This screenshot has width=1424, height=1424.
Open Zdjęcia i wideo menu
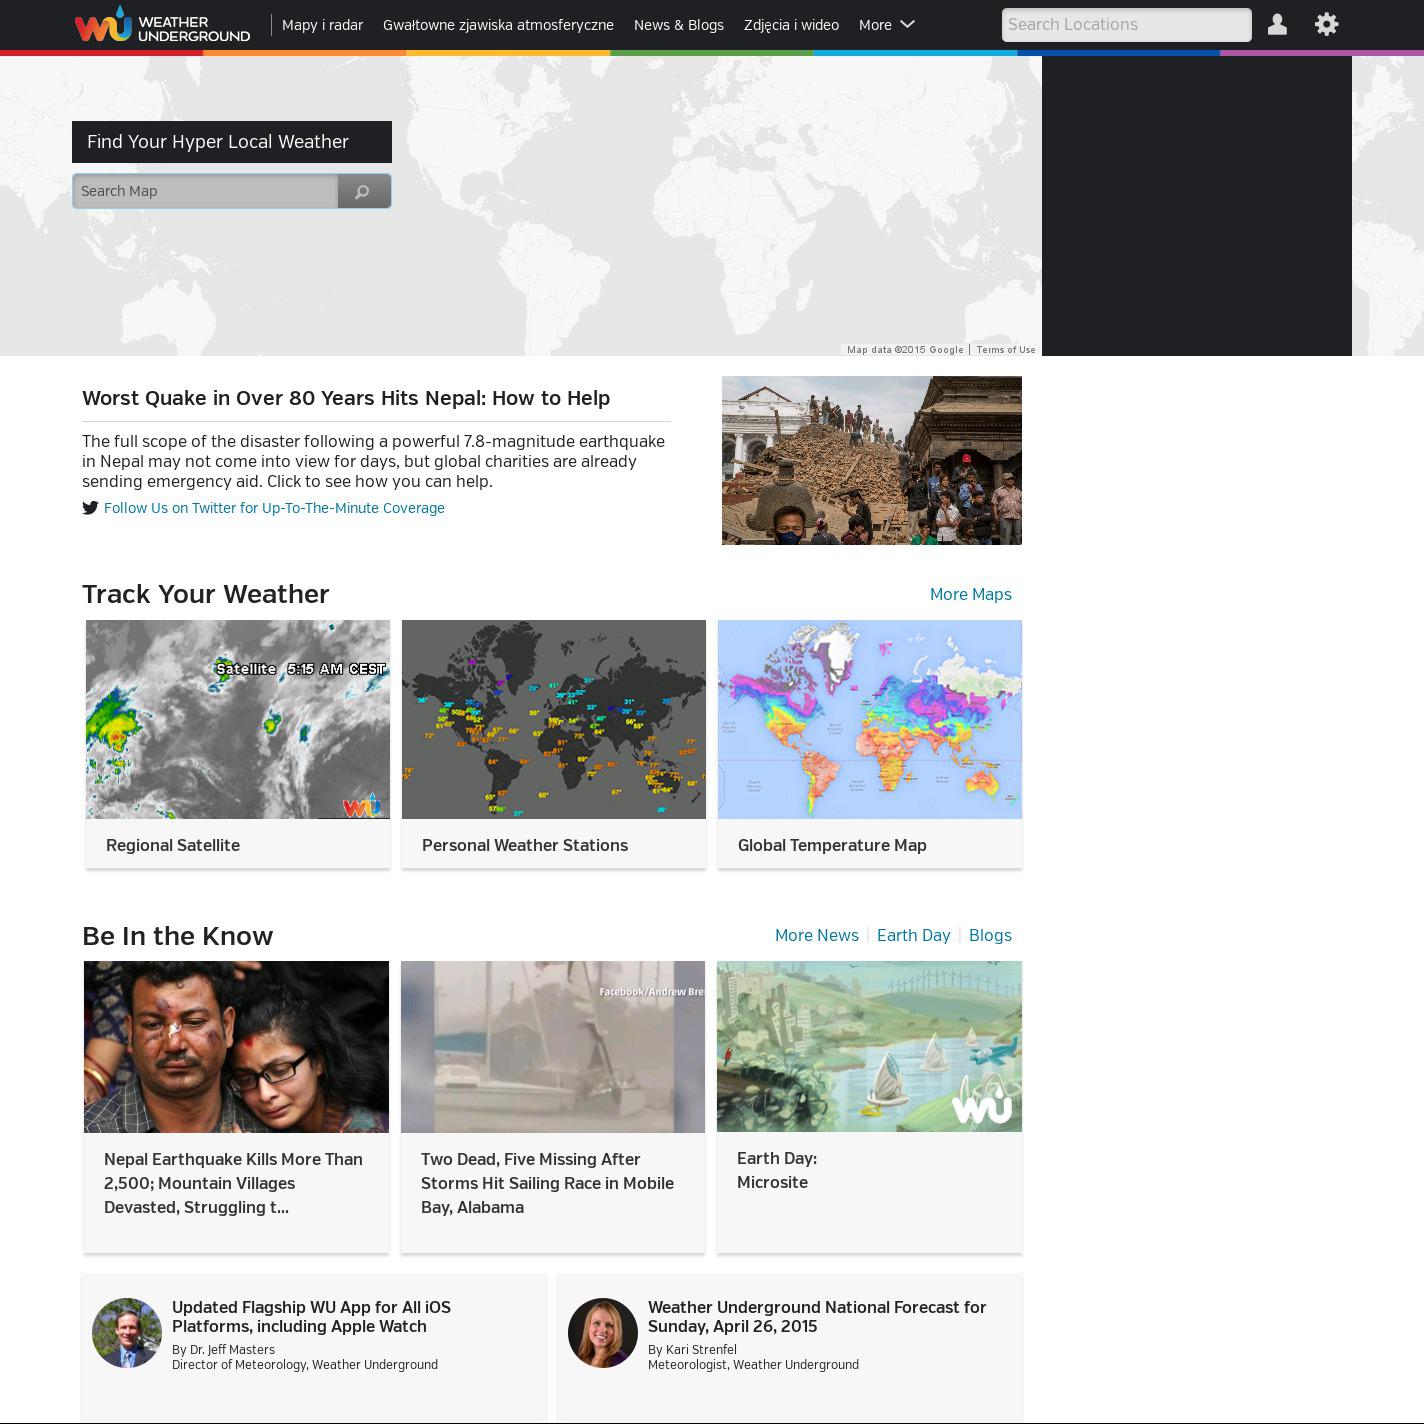pyautogui.click(x=791, y=25)
